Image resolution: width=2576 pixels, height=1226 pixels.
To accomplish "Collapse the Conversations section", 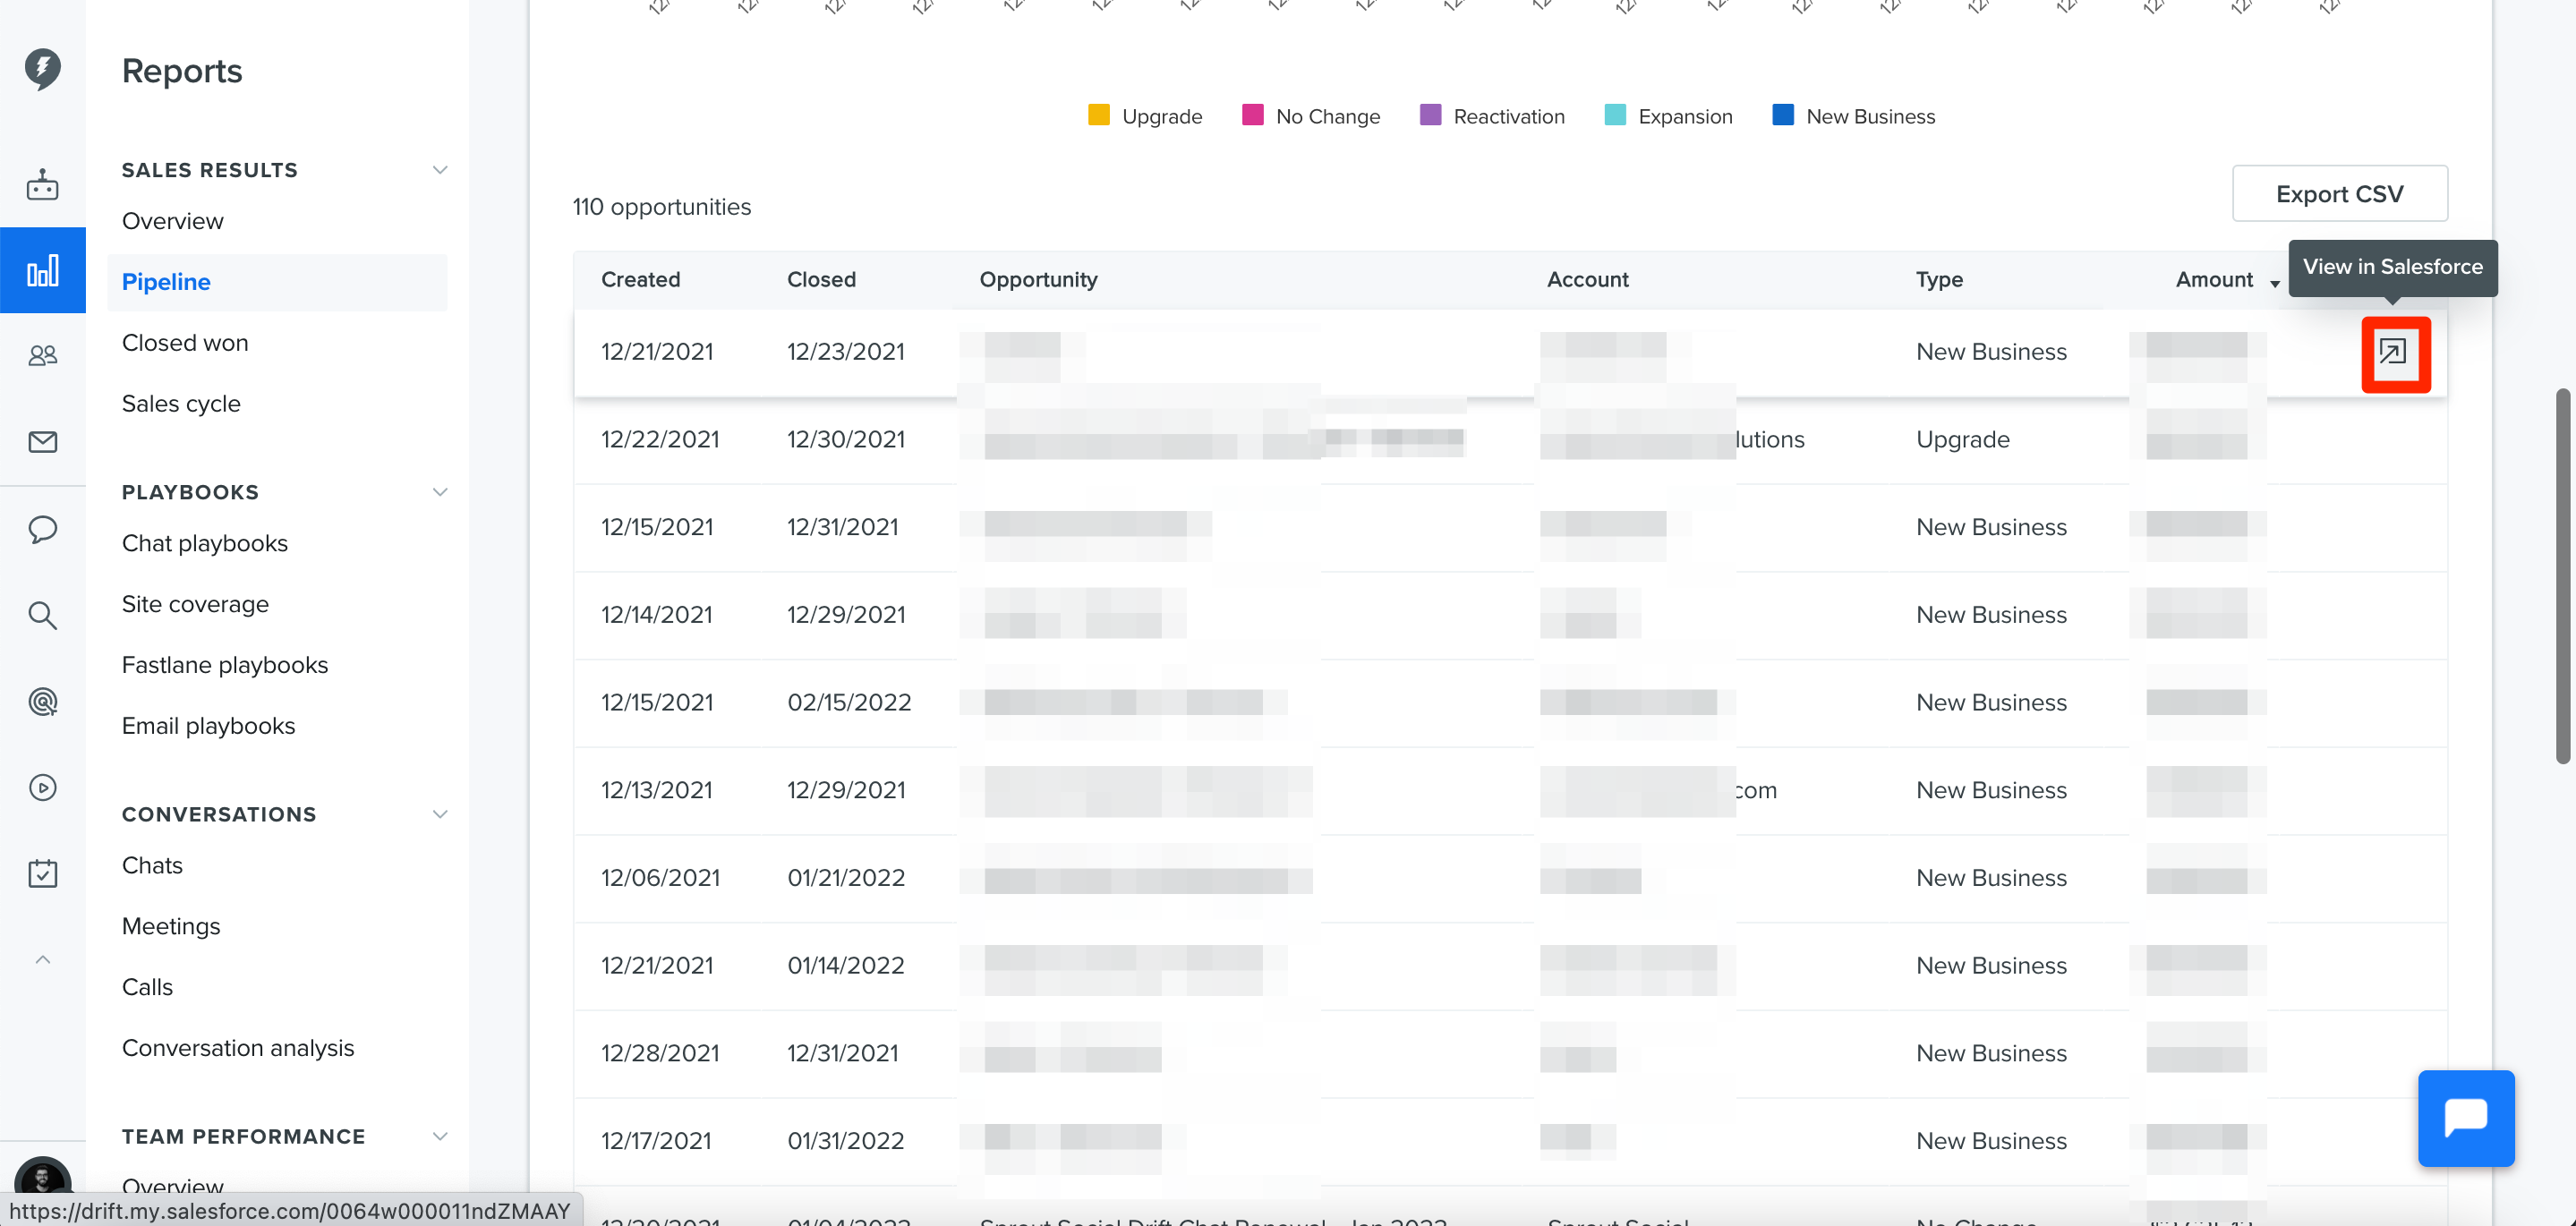I will click(439, 814).
